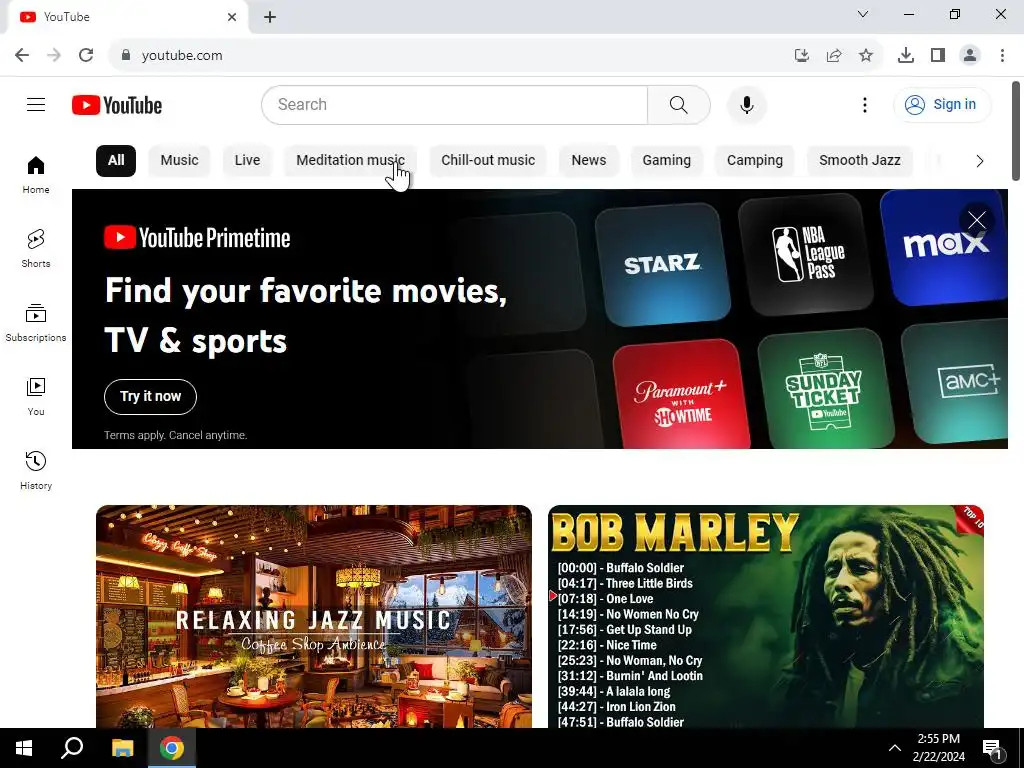
Task: Open YouTube settings three-dot menu
Action: [865, 104]
